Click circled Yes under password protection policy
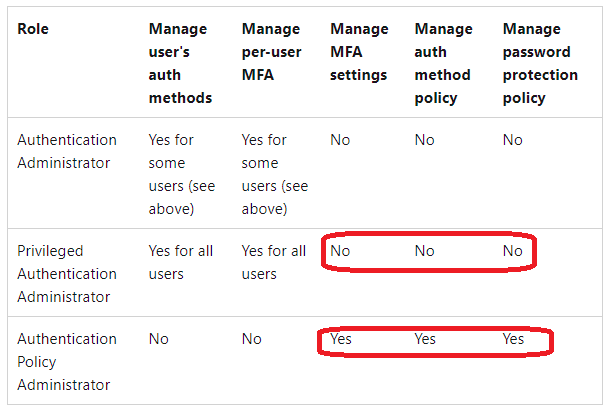The width and height of the screenshot is (608, 410). coord(513,339)
